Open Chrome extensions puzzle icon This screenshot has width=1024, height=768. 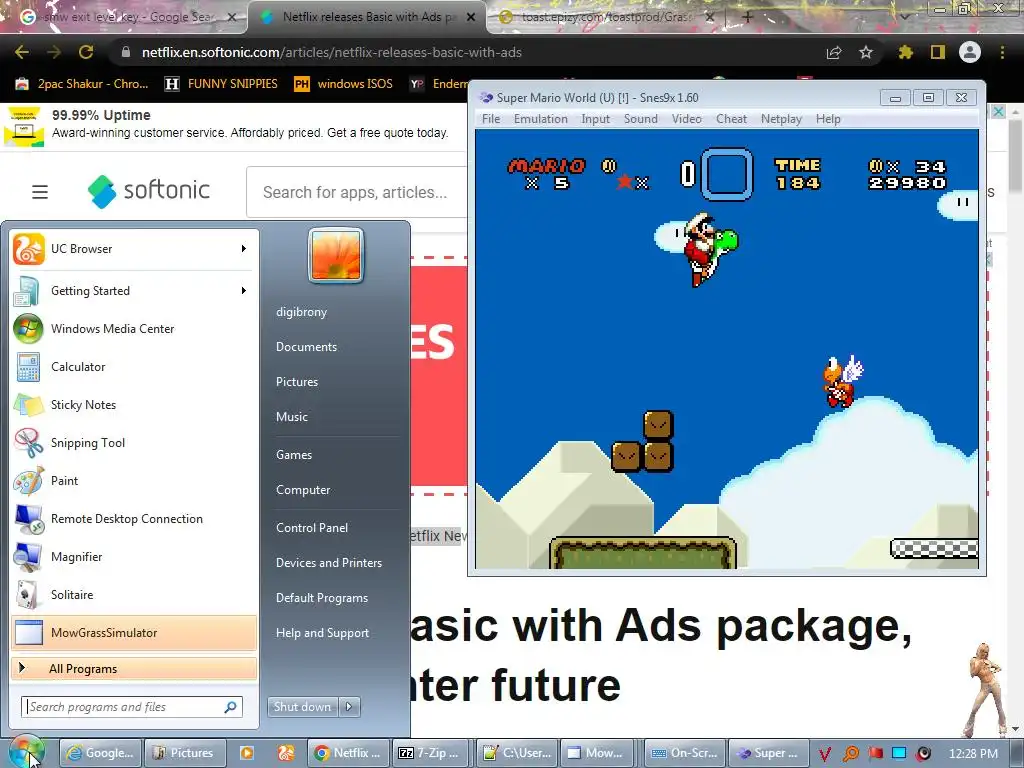coord(905,52)
